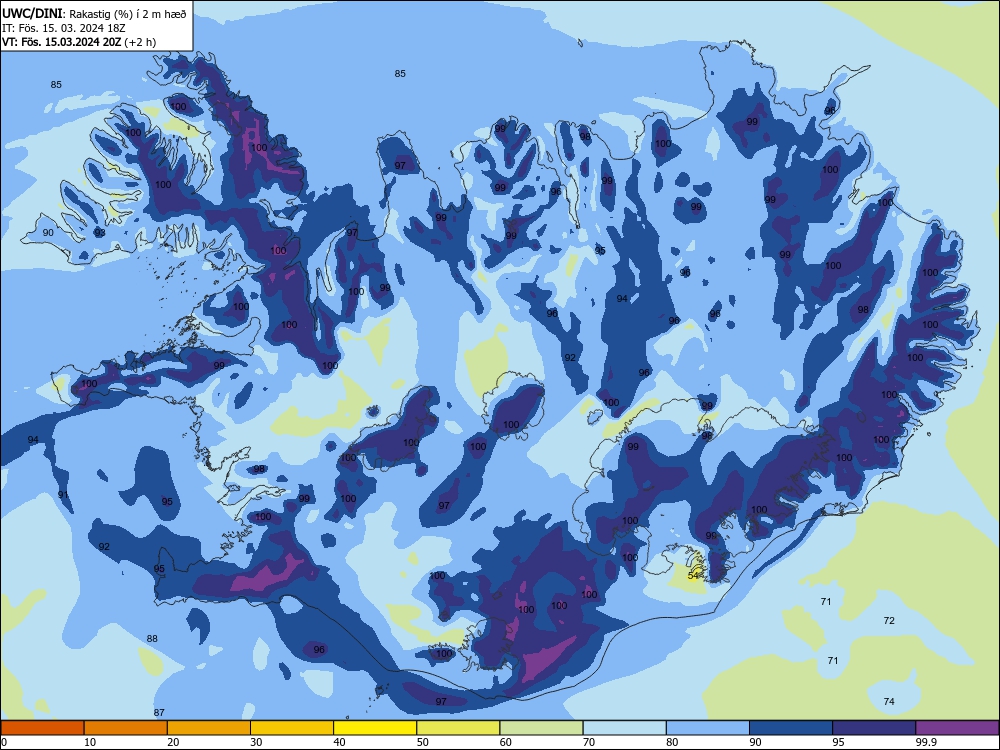Click the 10-20 orange legend swatch

pos(126,728)
